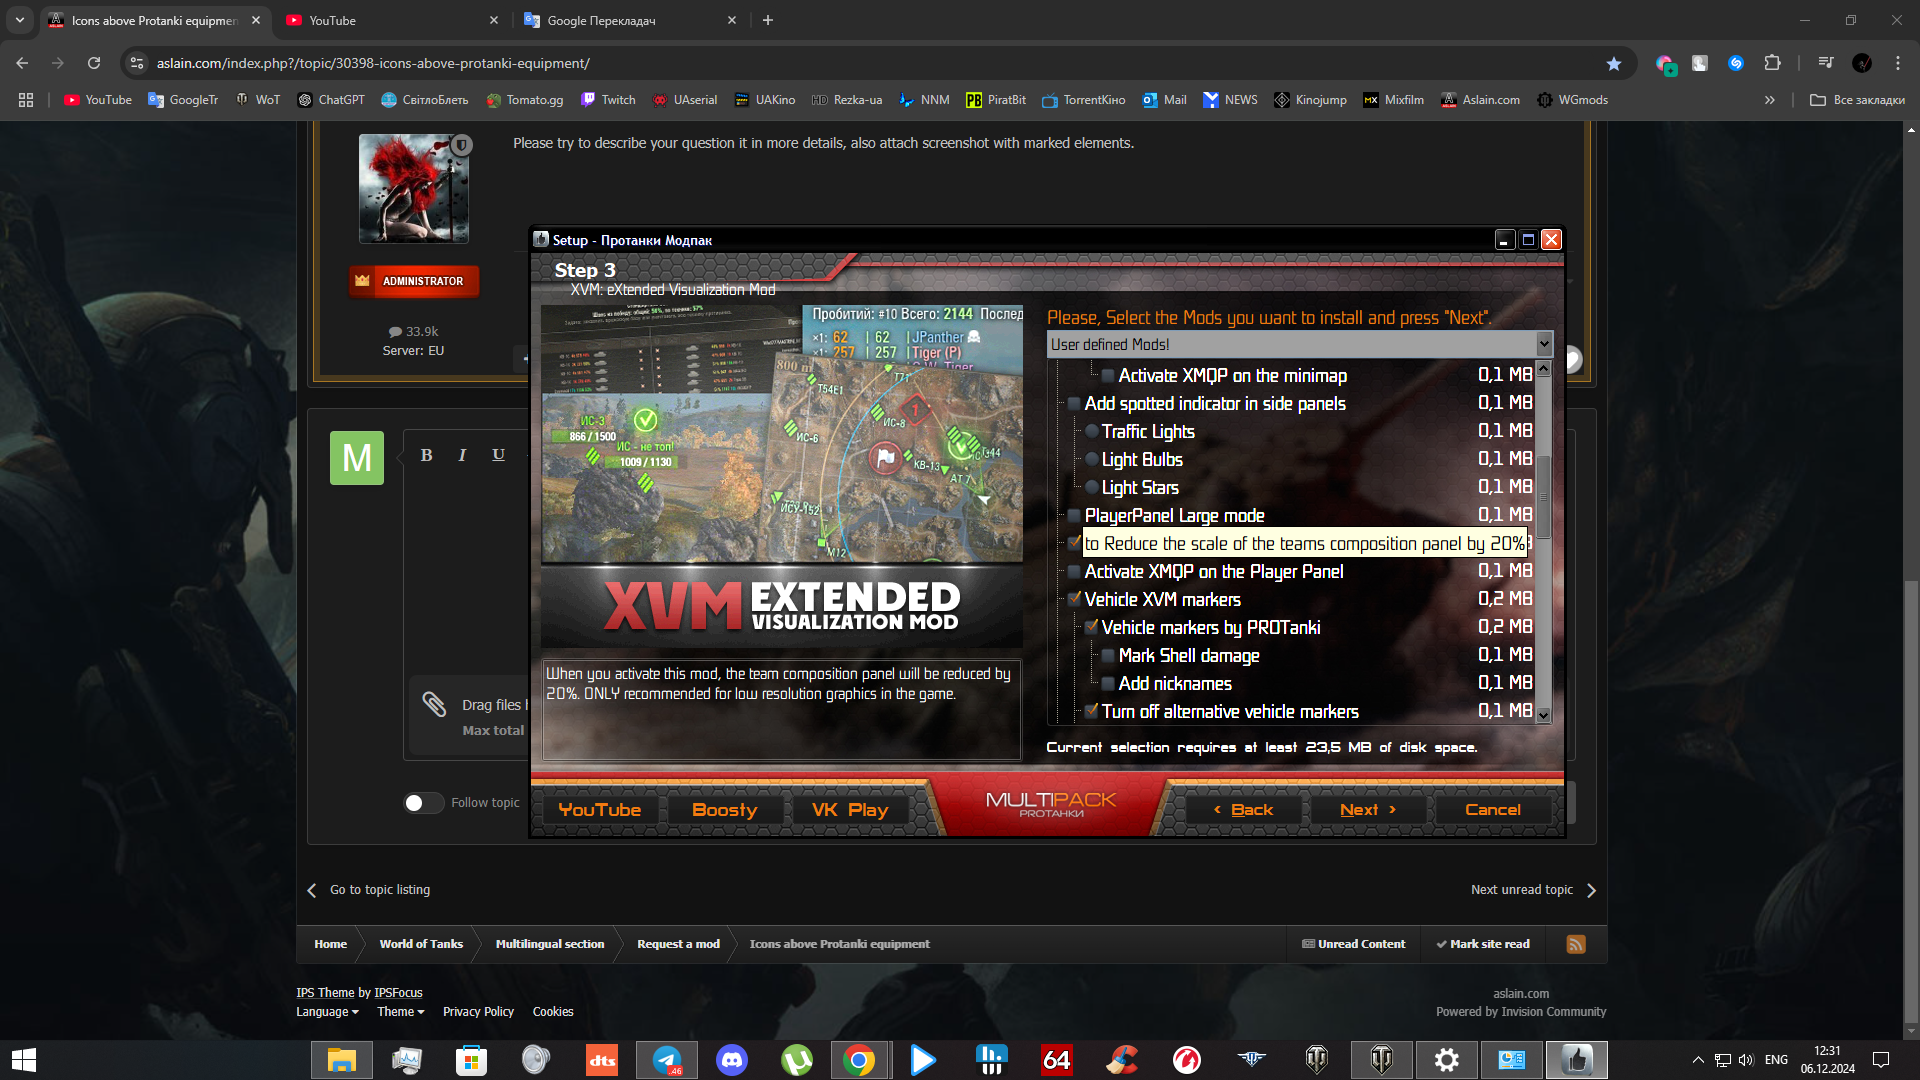The height and width of the screenshot is (1080, 1920).
Task: Open File Explorer from the taskbar
Action: click(342, 1060)
